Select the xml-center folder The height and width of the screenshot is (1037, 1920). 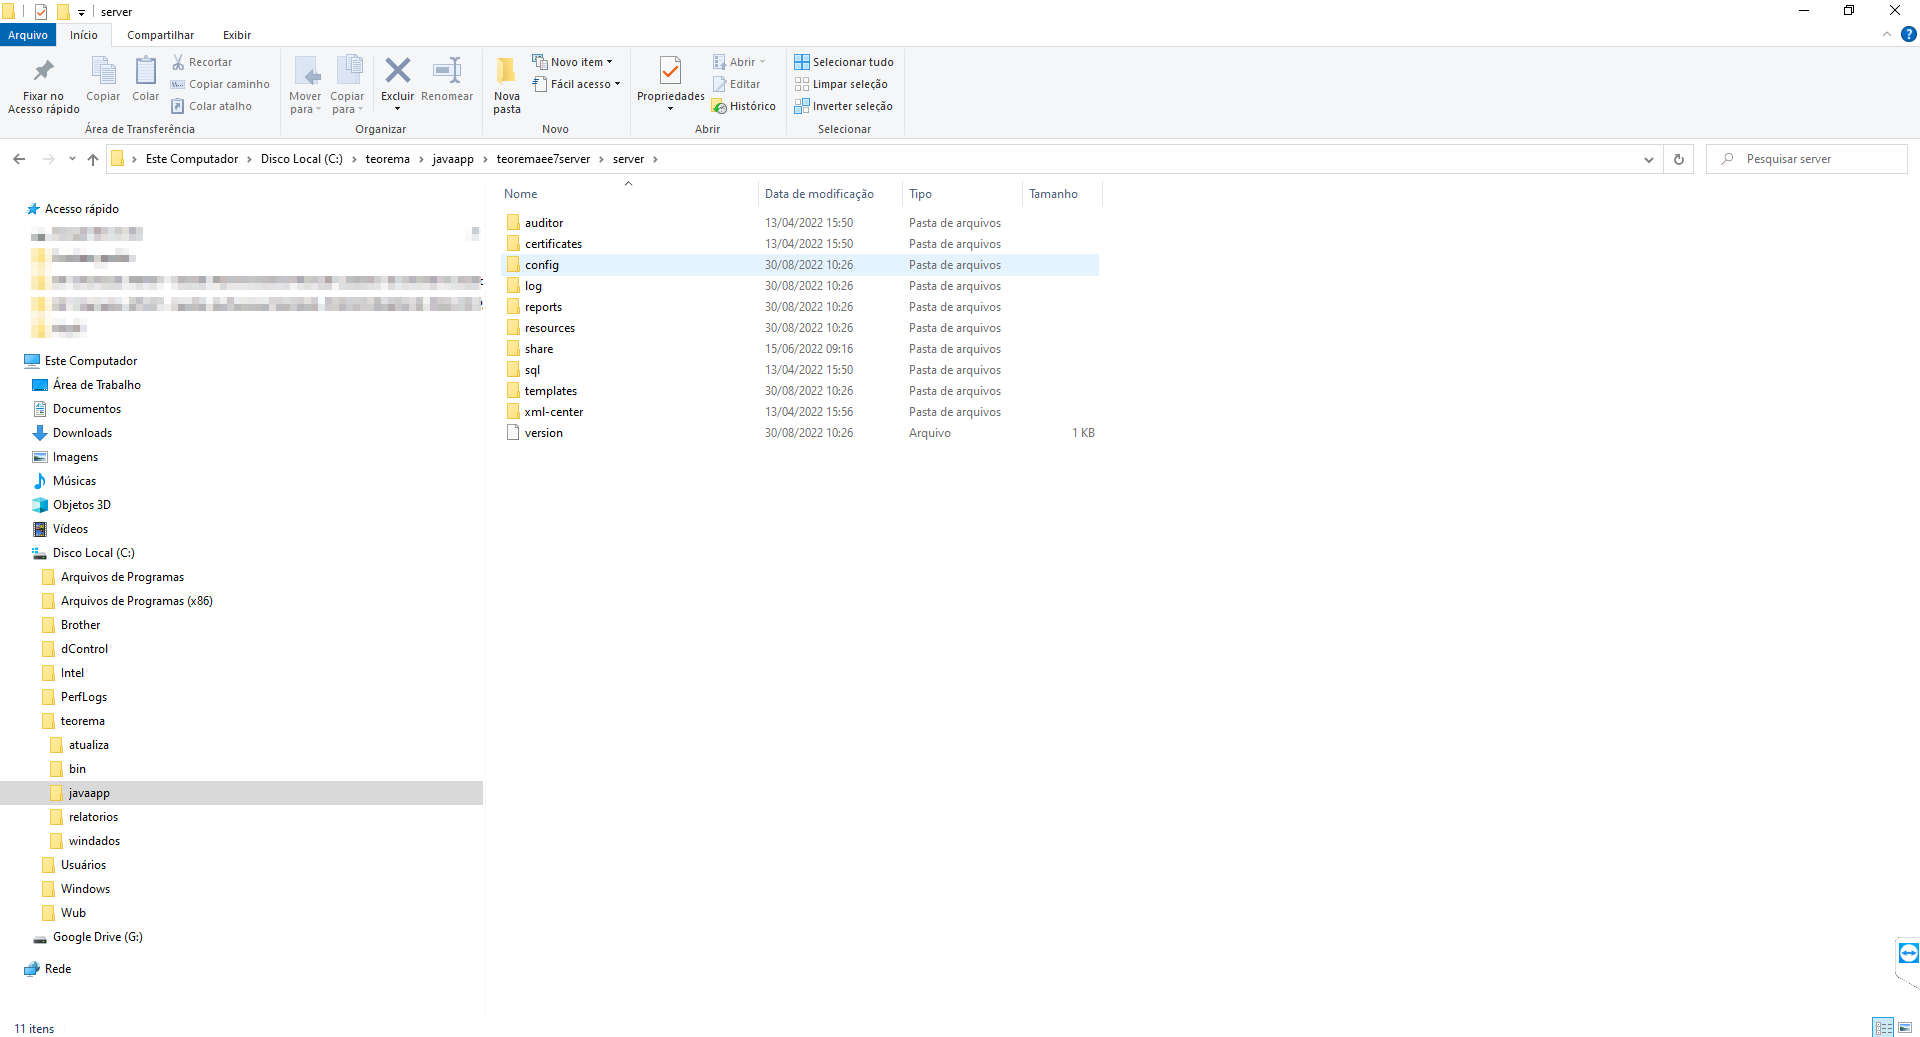coord(800,412)
